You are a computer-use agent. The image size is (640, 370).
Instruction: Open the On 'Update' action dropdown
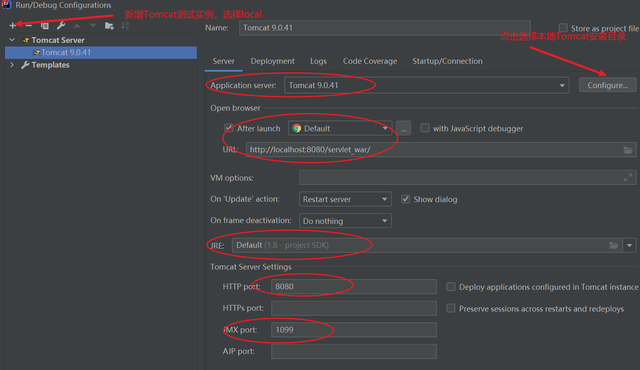345,199
